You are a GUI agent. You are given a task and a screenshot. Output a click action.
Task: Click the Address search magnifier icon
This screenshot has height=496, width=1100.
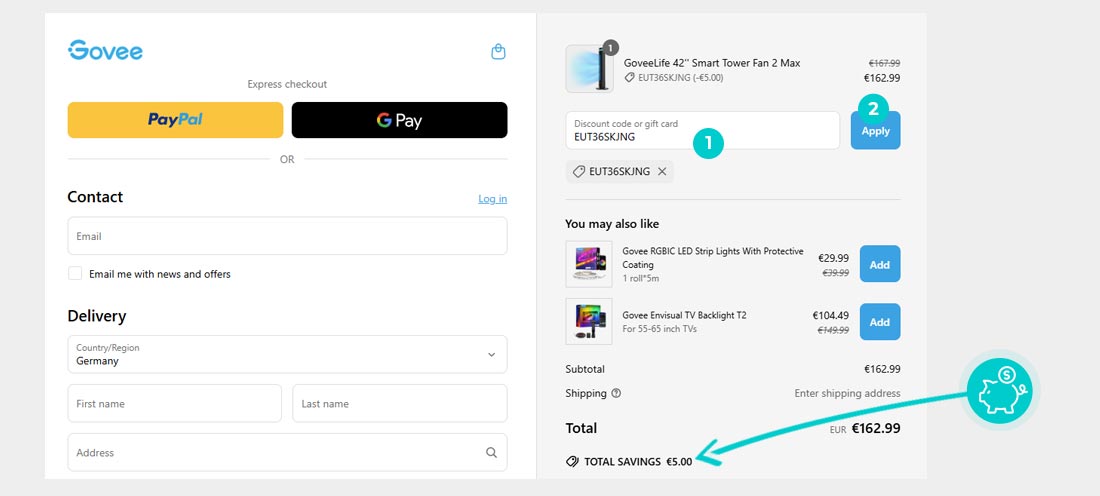pyautogui.click(x=492, y=453)
